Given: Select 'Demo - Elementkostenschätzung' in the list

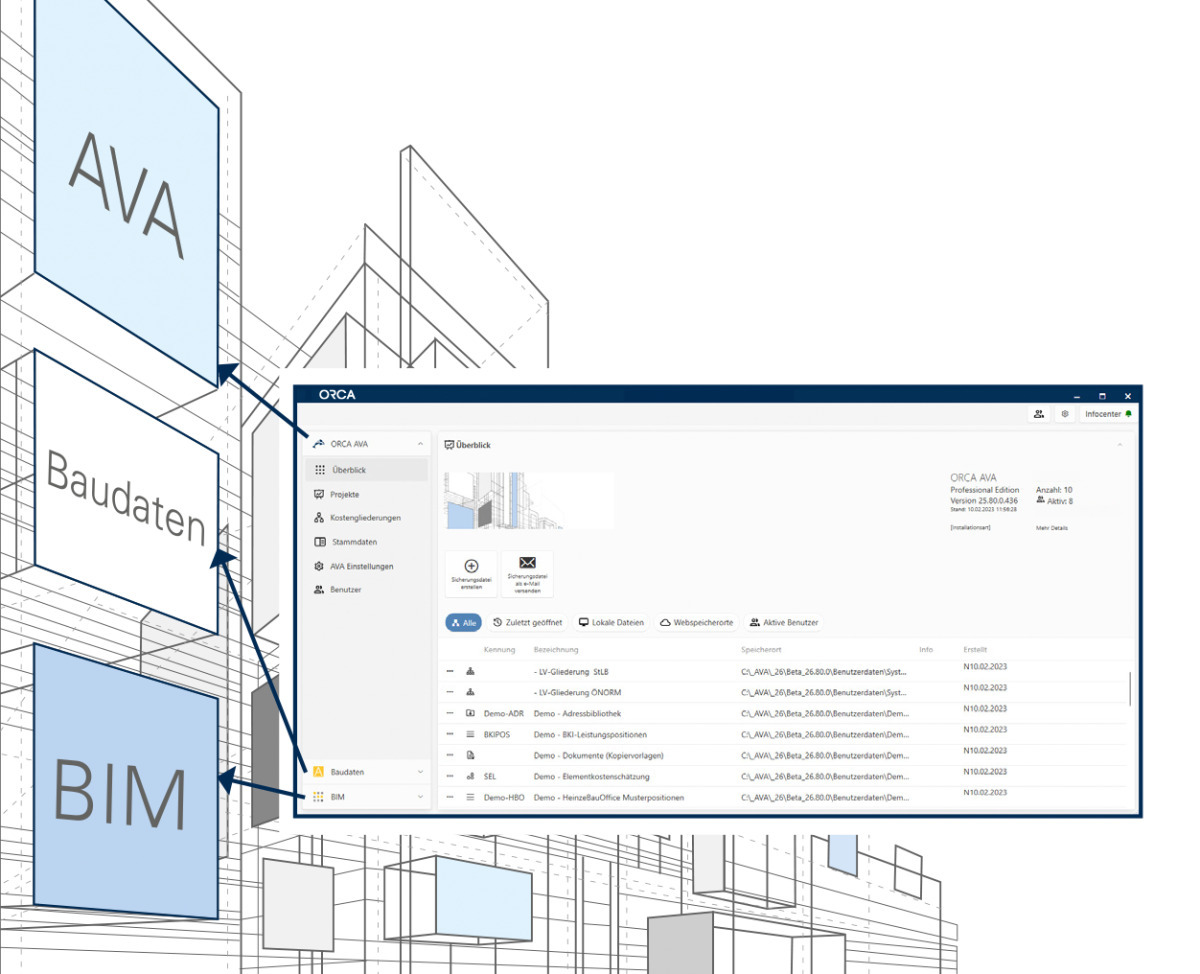Looking at the screenshot, I should [592, 776].
